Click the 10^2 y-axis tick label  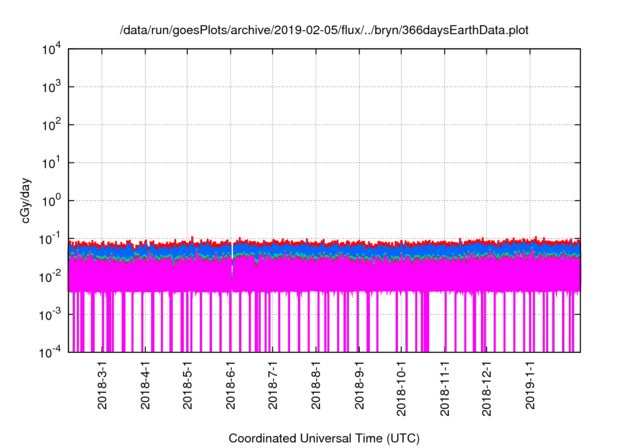pos(52,125)
